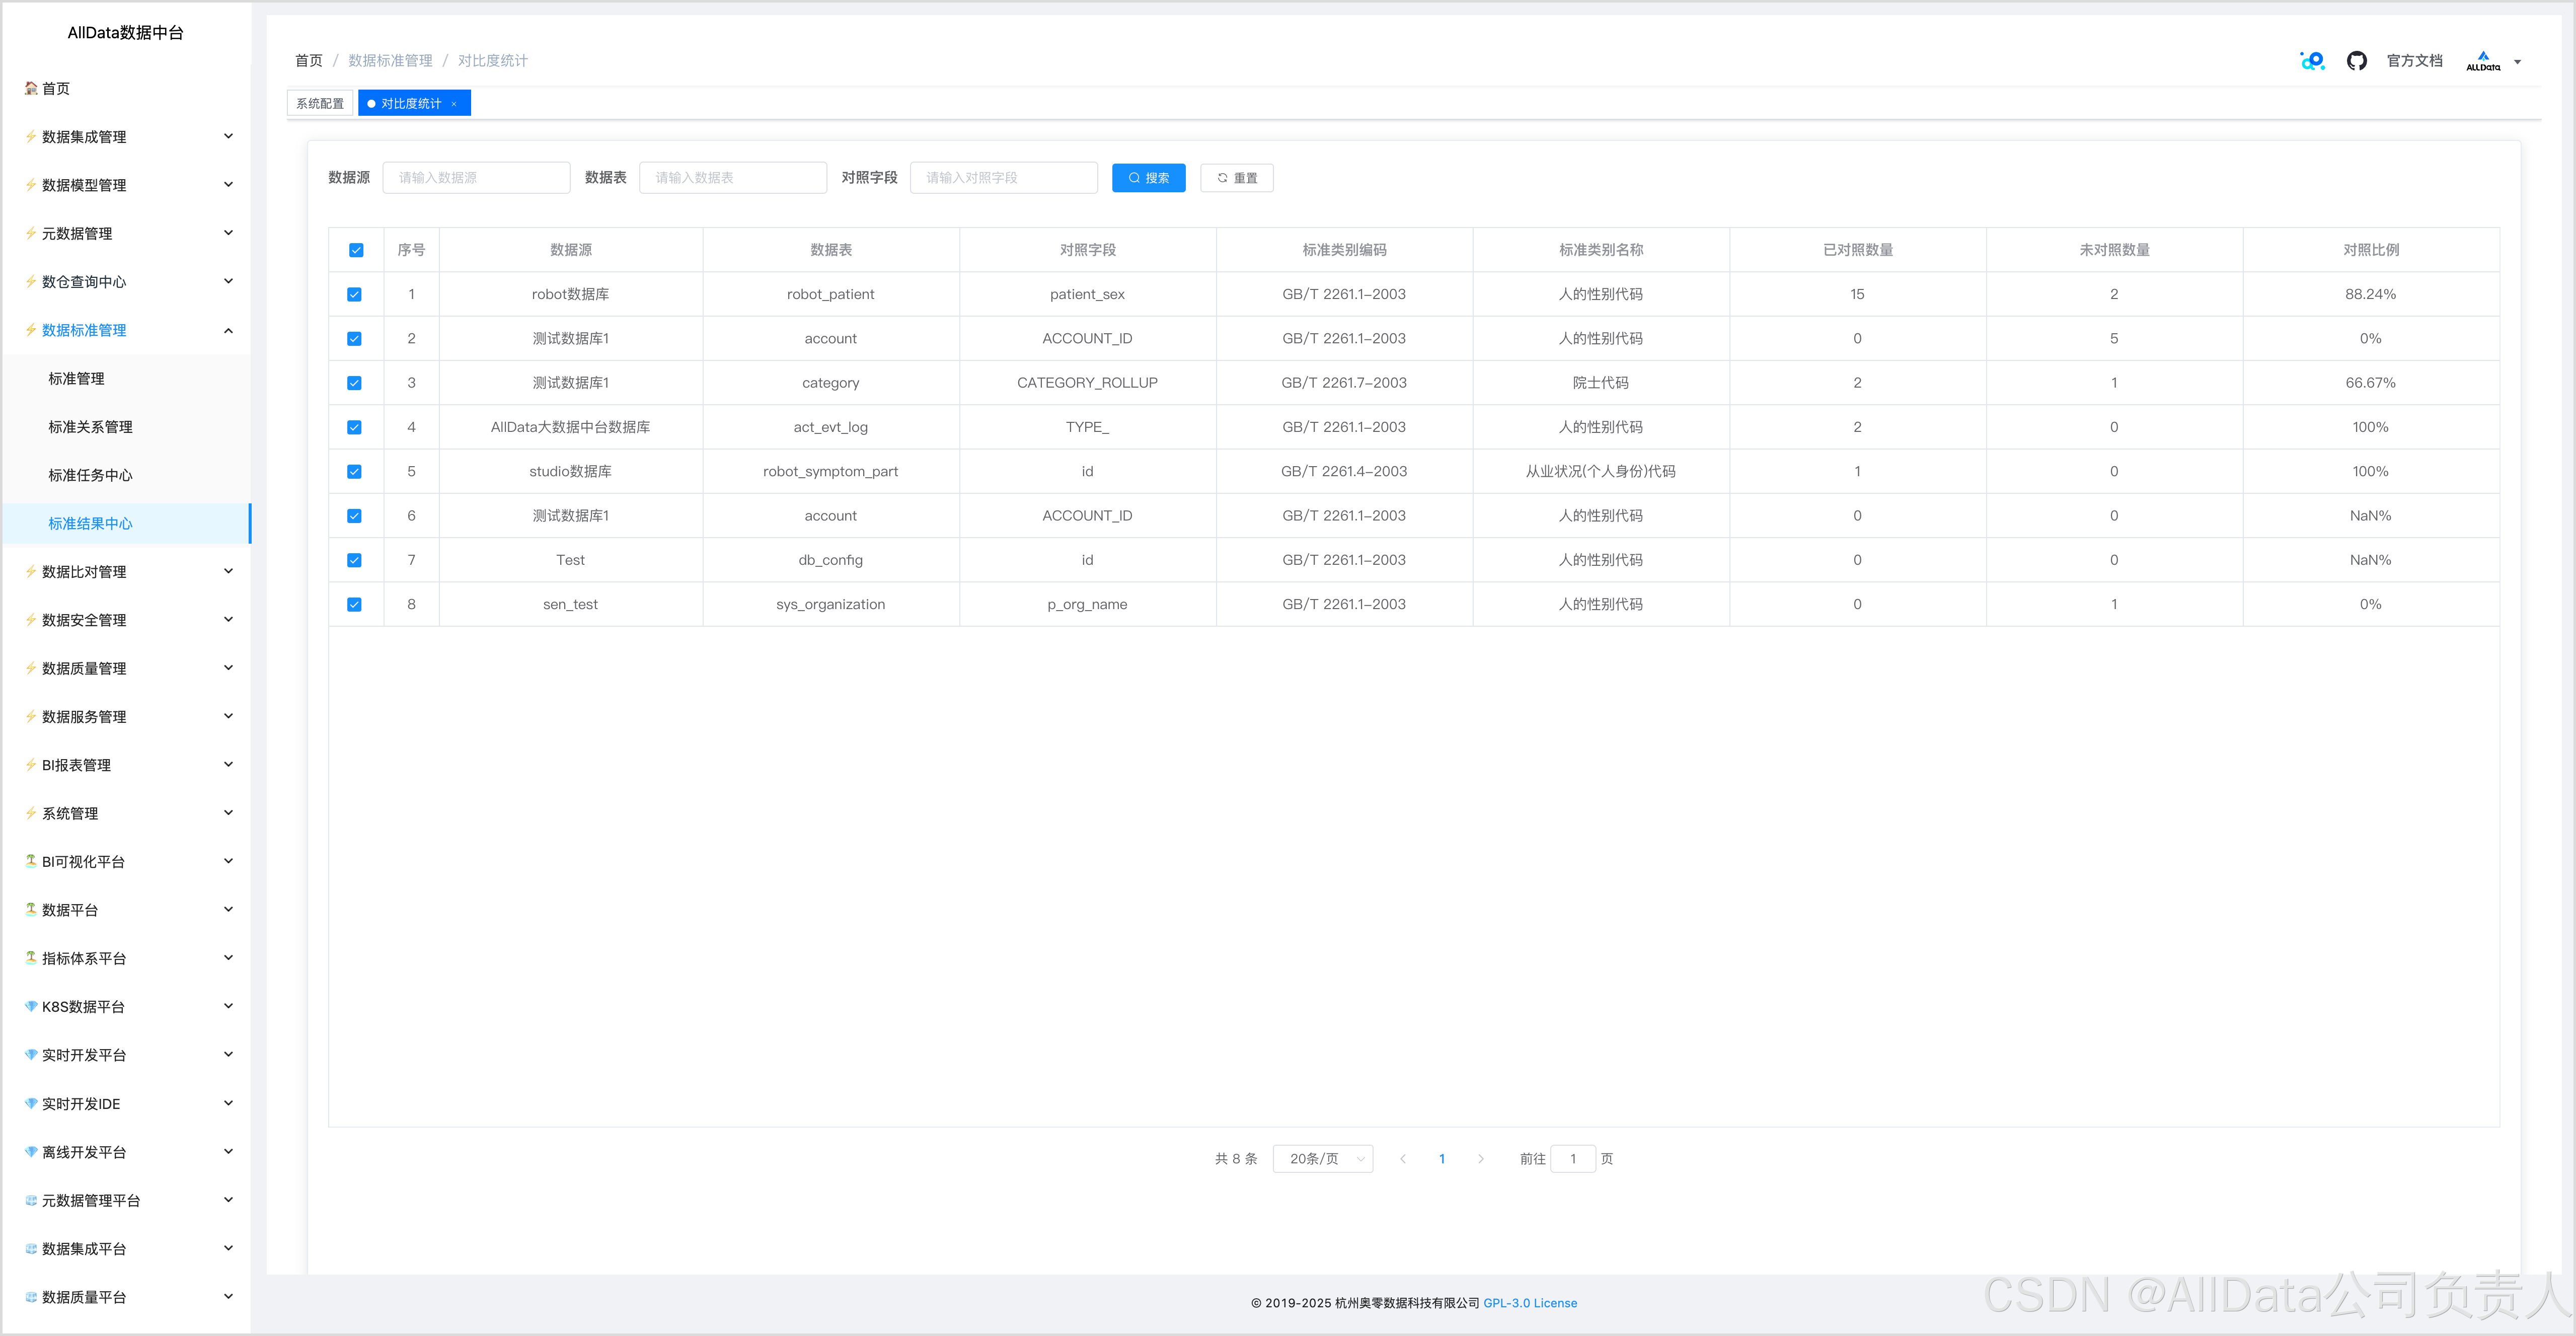This screenshot has height=1336, width=2576.
Task: Uncheck the sen_test row checkbox
Action: [x=354, y=604]
